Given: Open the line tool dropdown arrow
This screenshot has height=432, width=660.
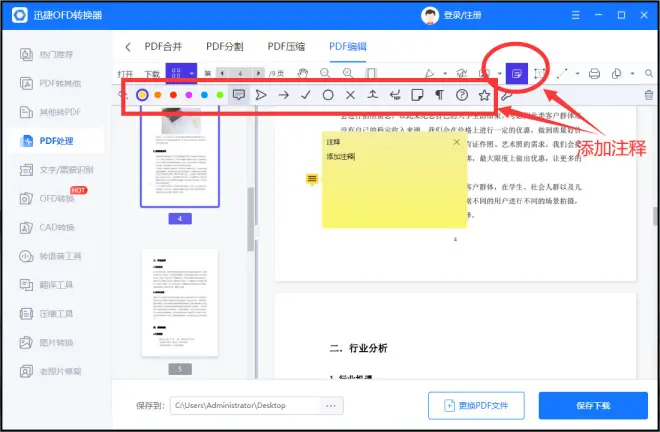Looking at the screenshot, I should point(578,74).
